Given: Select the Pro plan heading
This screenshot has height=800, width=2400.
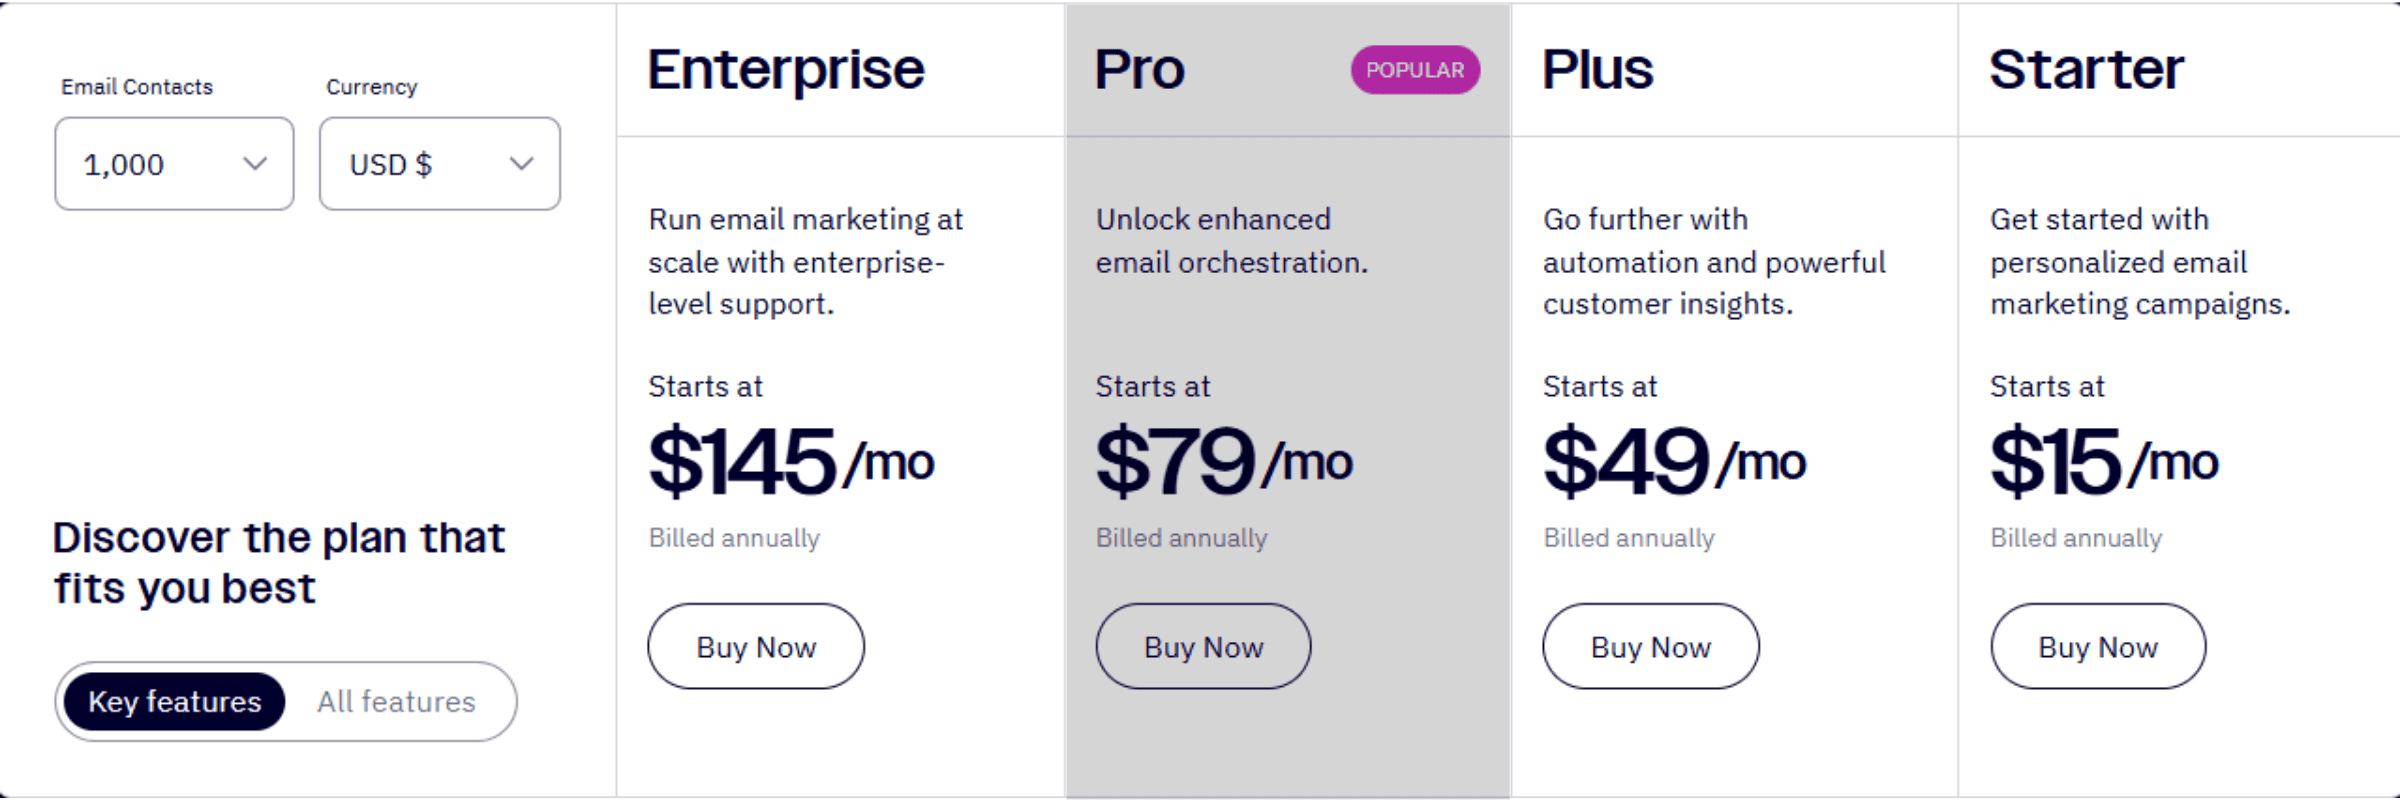Looking at the screenshot, I should (1140, 68).
